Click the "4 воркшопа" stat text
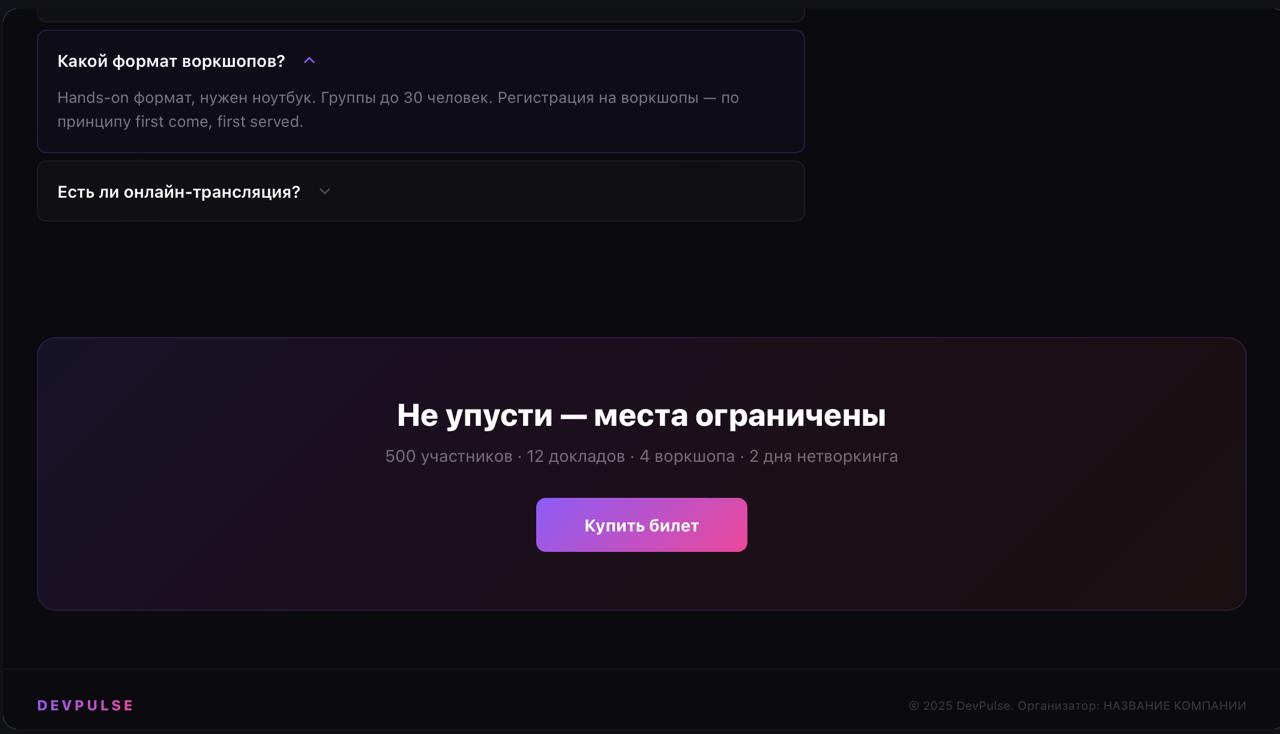Screen dimensions: 1280x734 (687, 457)
